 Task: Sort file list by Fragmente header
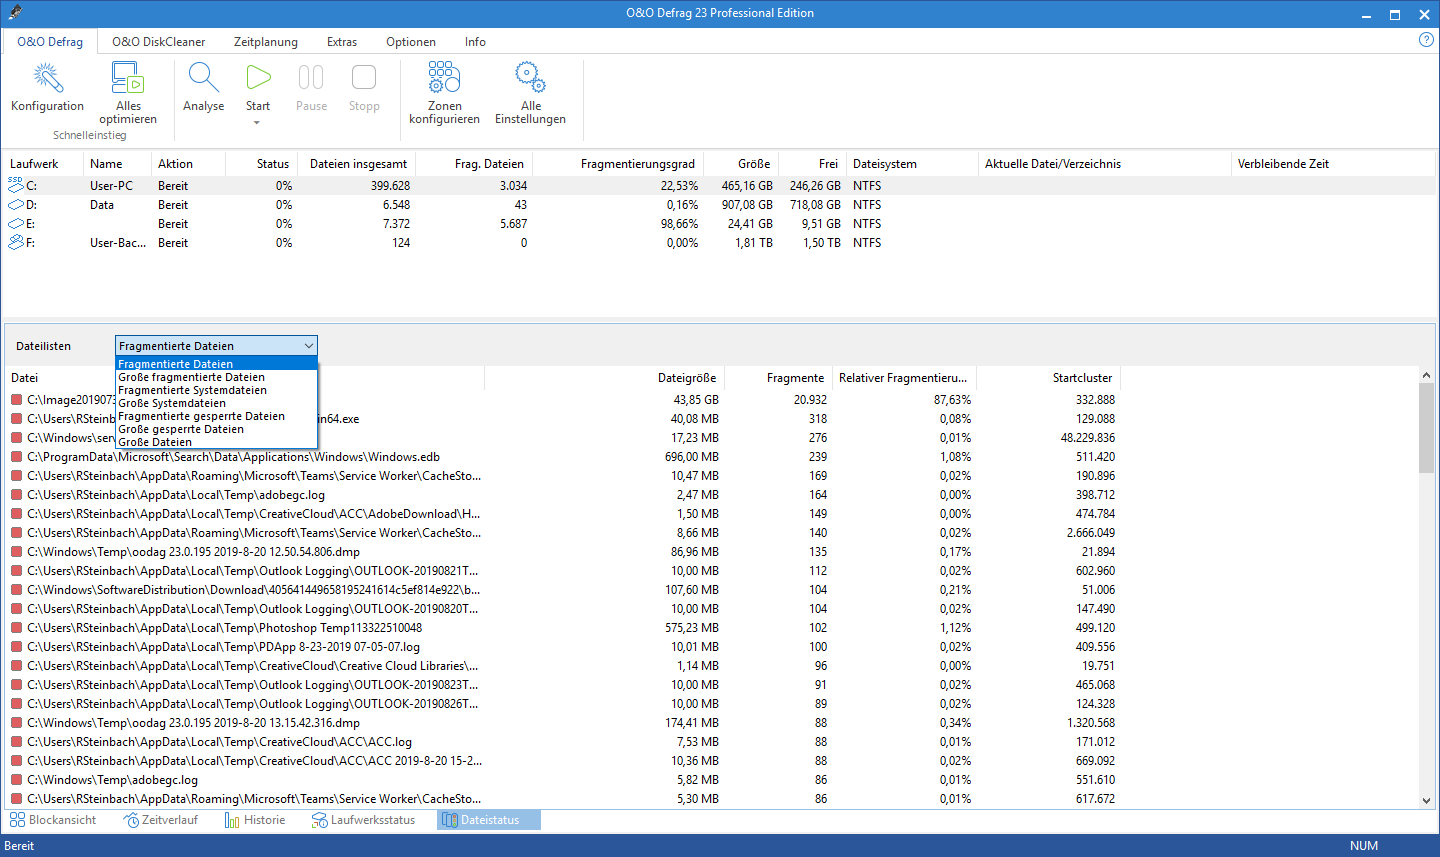pos(778,378)
